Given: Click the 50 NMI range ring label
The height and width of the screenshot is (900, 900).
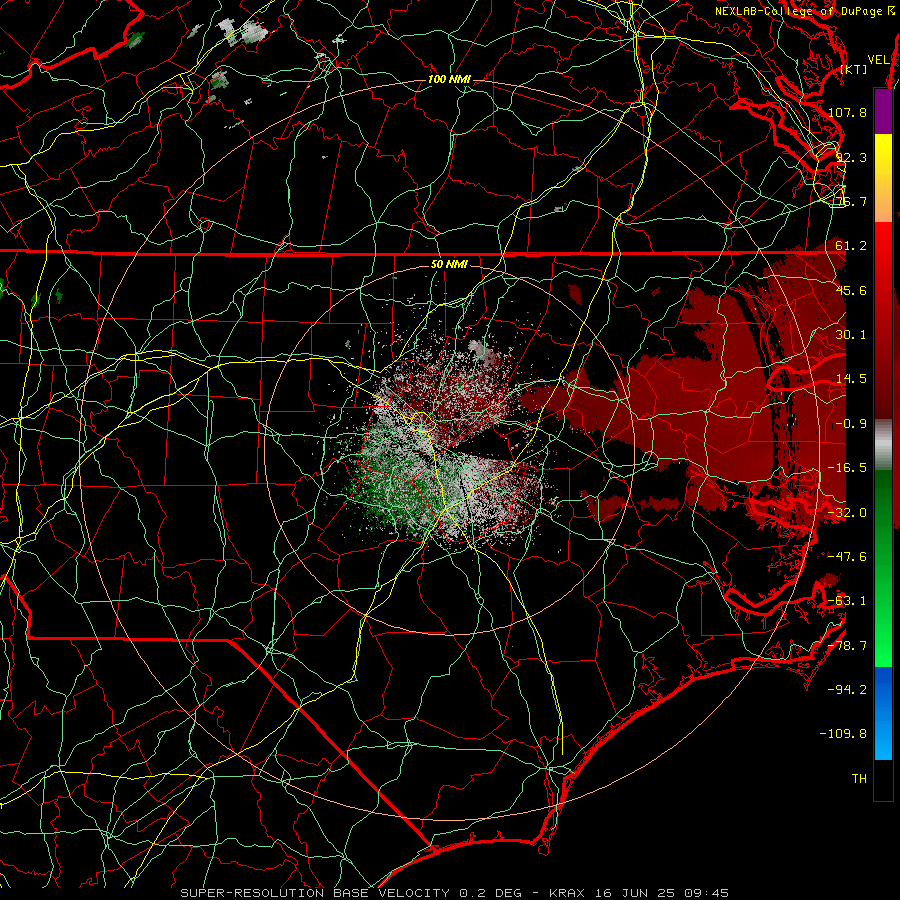Looking at the screenshot, I should tap(449, 264).
